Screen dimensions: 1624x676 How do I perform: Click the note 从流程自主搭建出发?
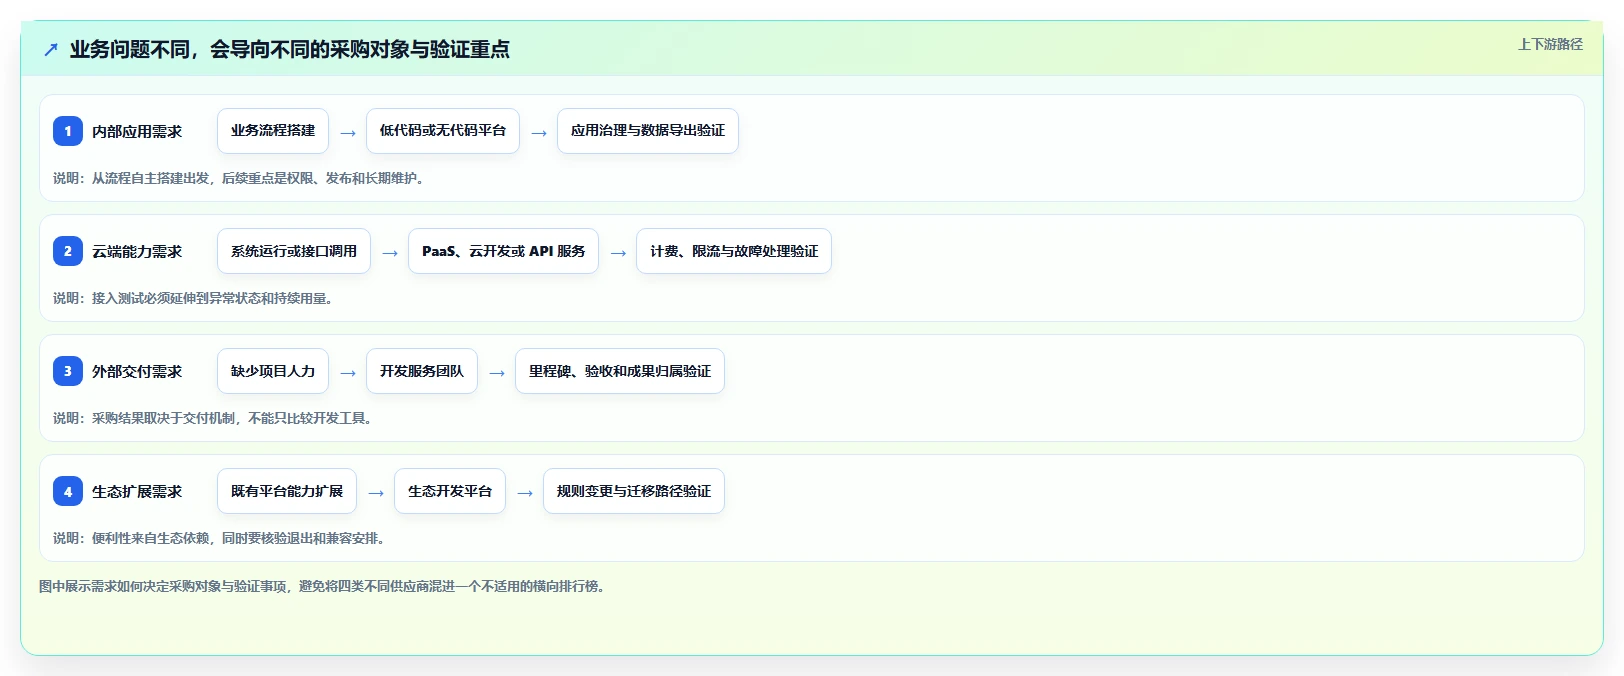pos(151,178)
